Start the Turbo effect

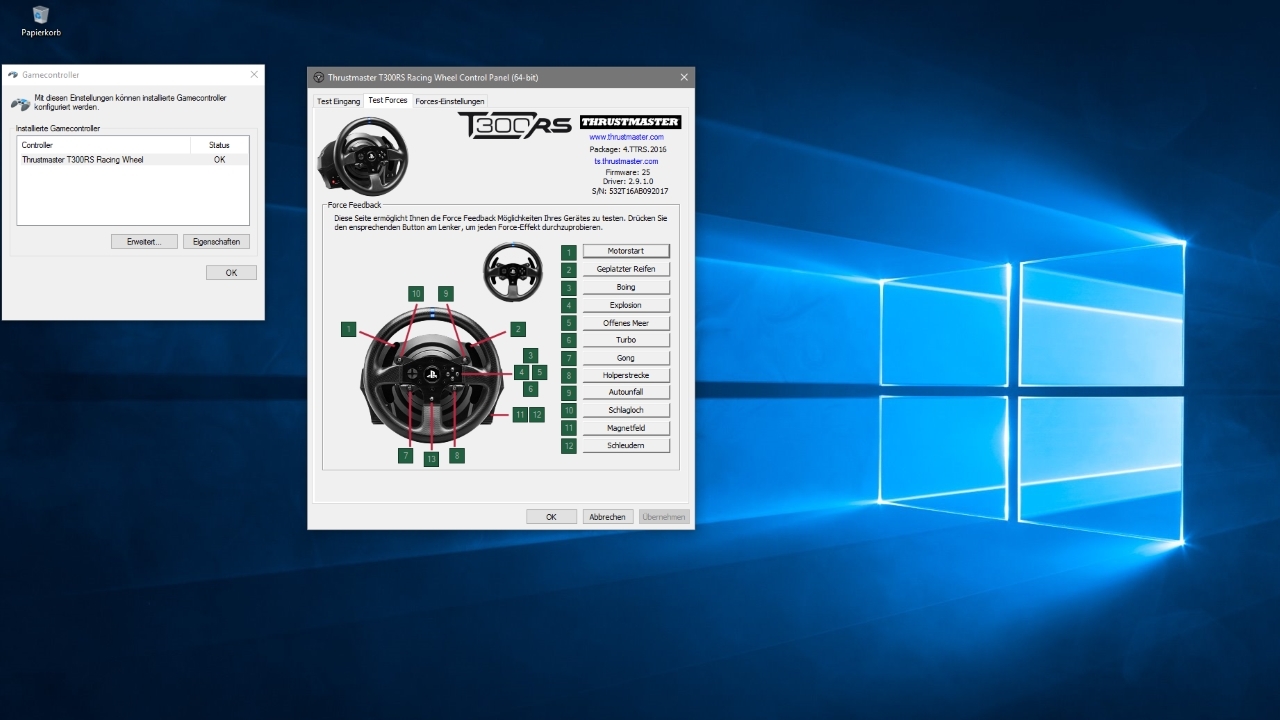(626, 340)
